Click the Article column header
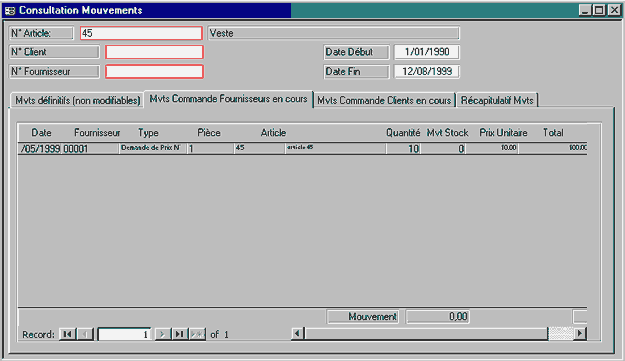This screenshot has height=361, width=625. coord(273,133)
